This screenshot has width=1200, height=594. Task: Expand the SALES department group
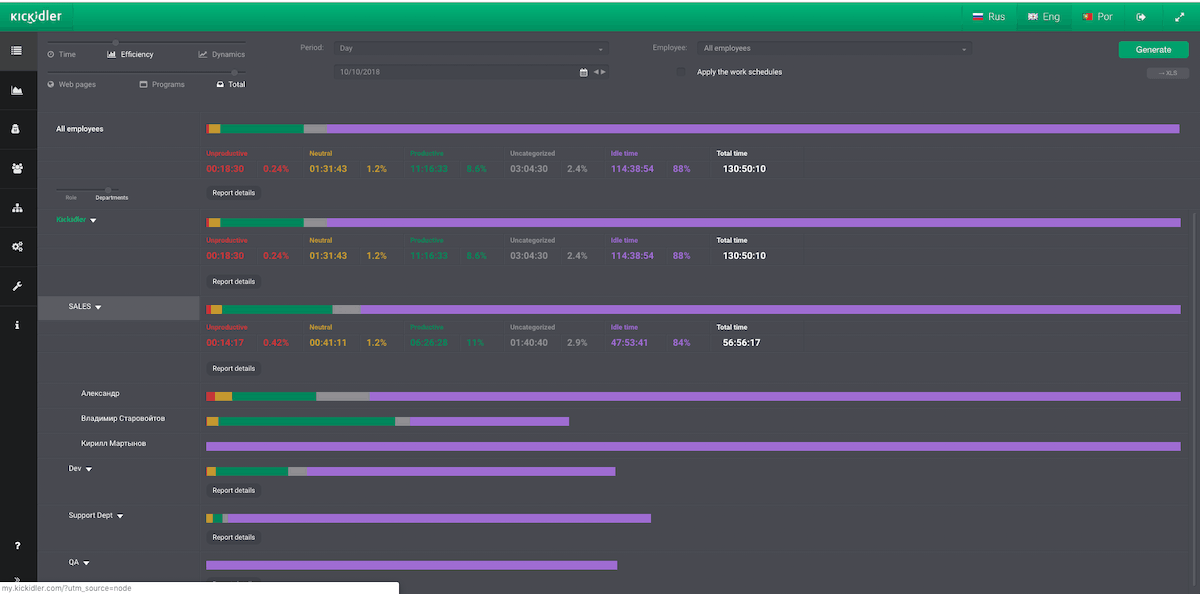pyautogui.click(x=95, y=306)
